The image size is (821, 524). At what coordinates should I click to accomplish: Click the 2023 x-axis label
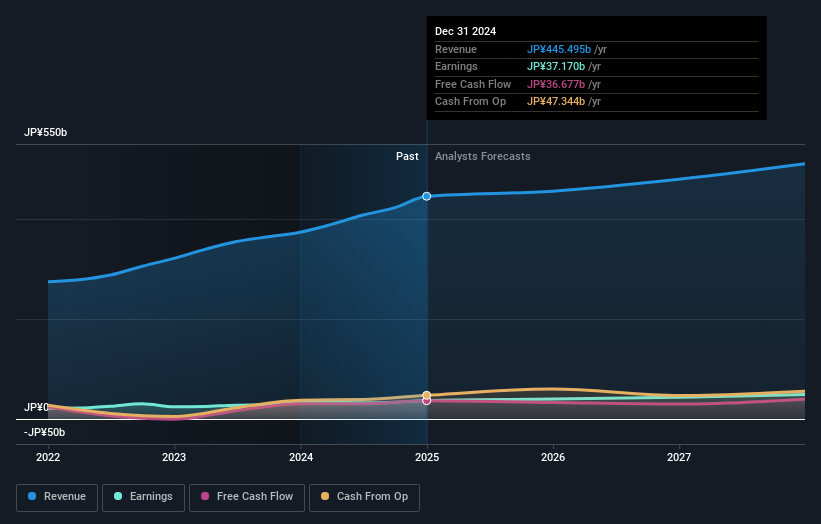[174, 458]
